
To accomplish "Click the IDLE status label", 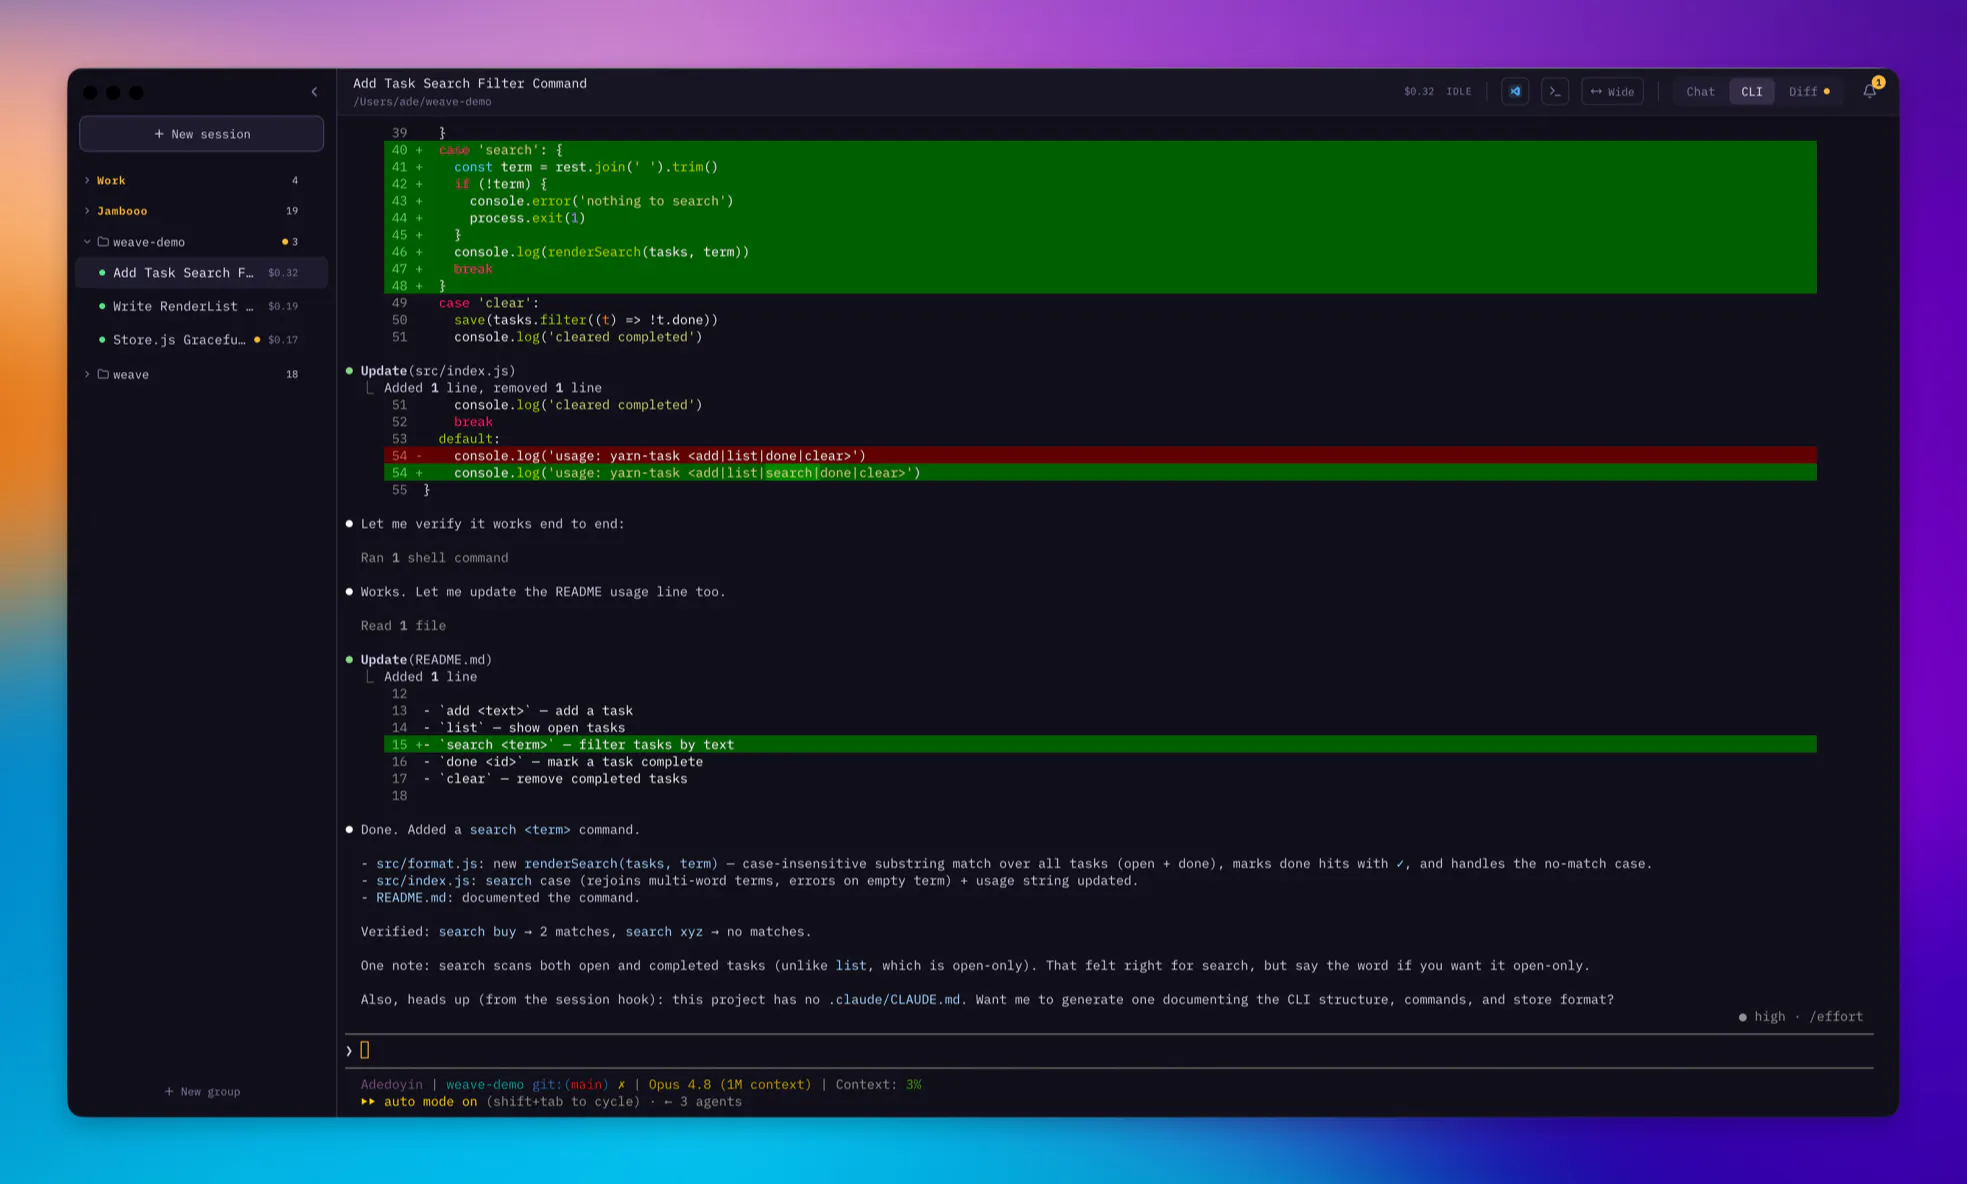I will 1459,91.
